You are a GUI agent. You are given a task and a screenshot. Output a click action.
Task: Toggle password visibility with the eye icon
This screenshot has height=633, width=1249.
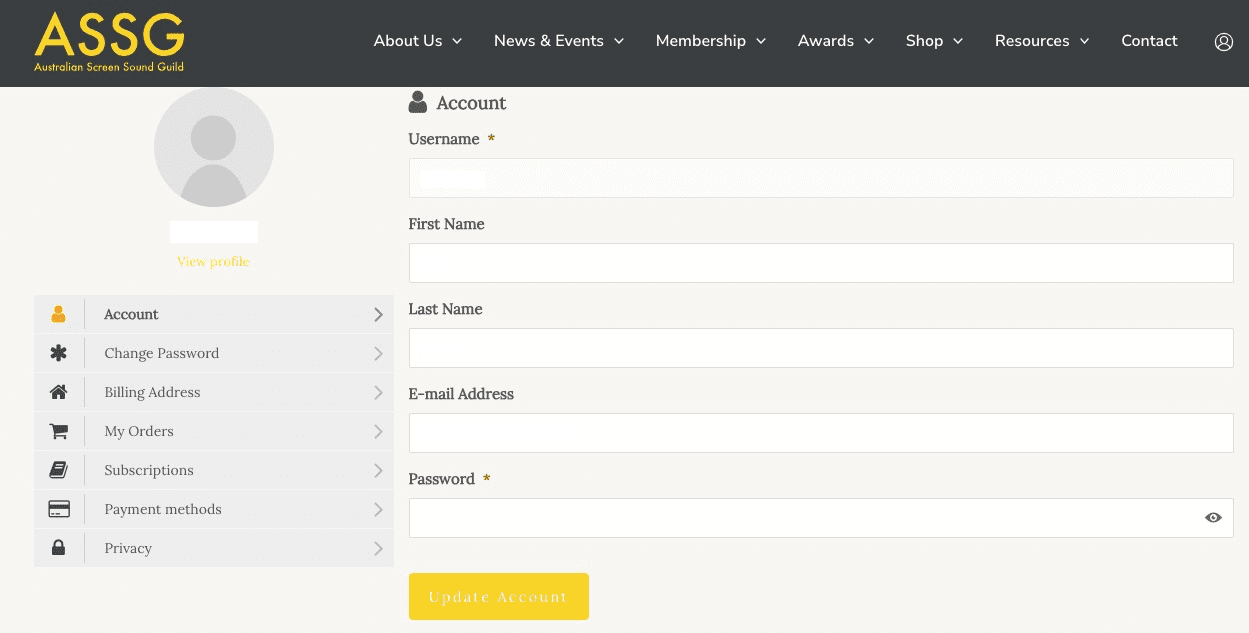coord(1213,518)
